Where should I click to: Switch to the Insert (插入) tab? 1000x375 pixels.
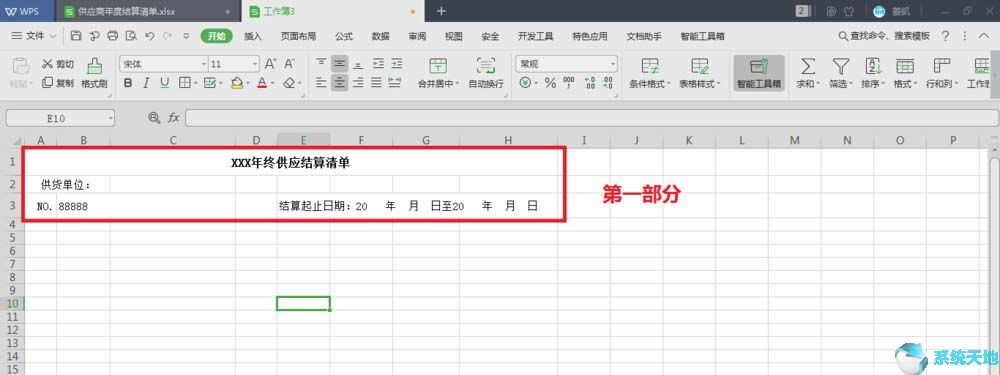click(253, 36)
